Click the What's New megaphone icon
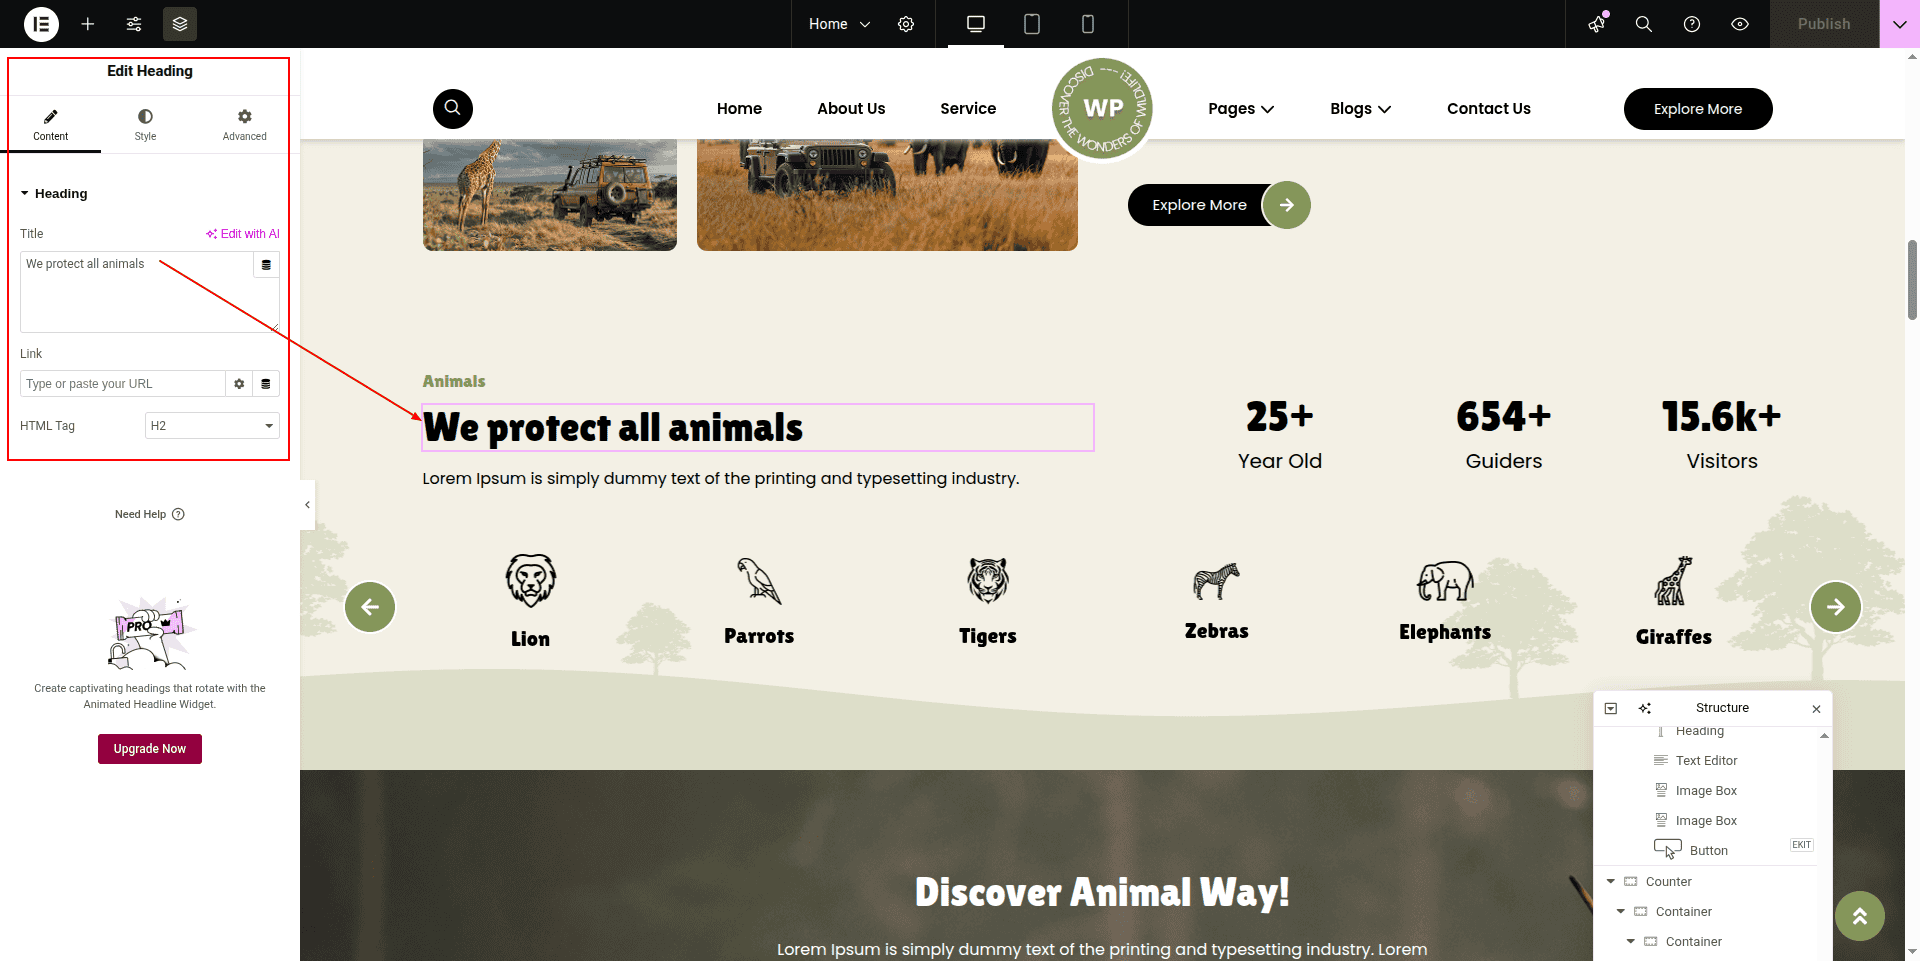This screenshot has height=961, width=1920. pyautogui.click(x=1597, y=24)
